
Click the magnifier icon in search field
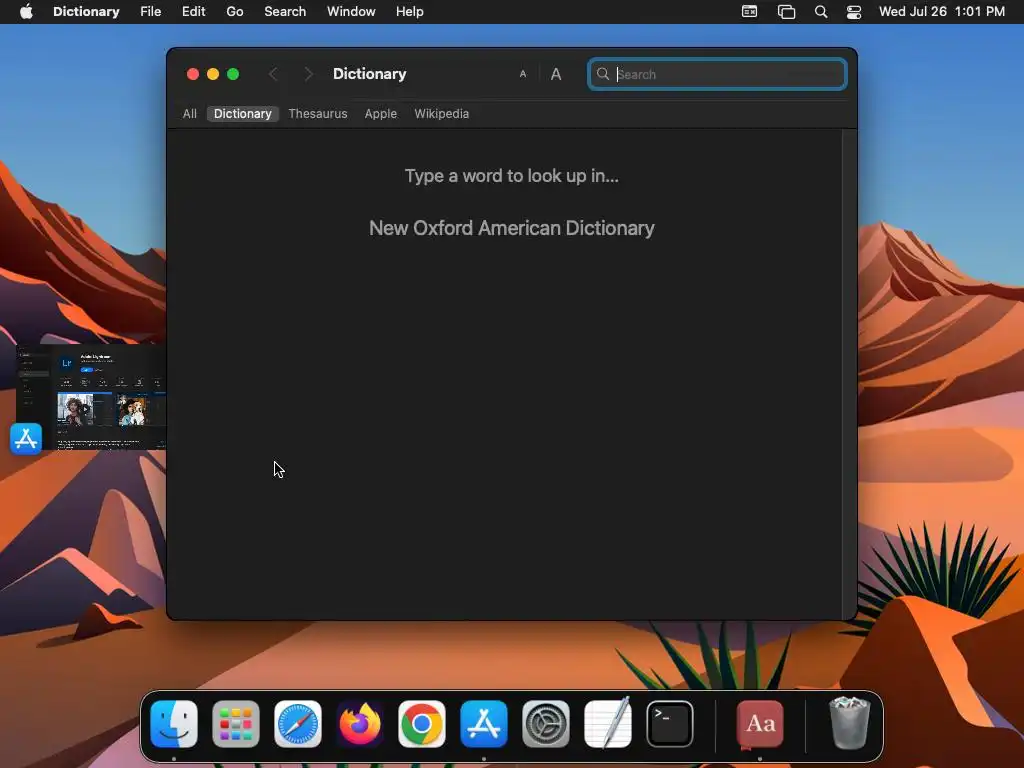pyautogui.click(x=603, y=74)
